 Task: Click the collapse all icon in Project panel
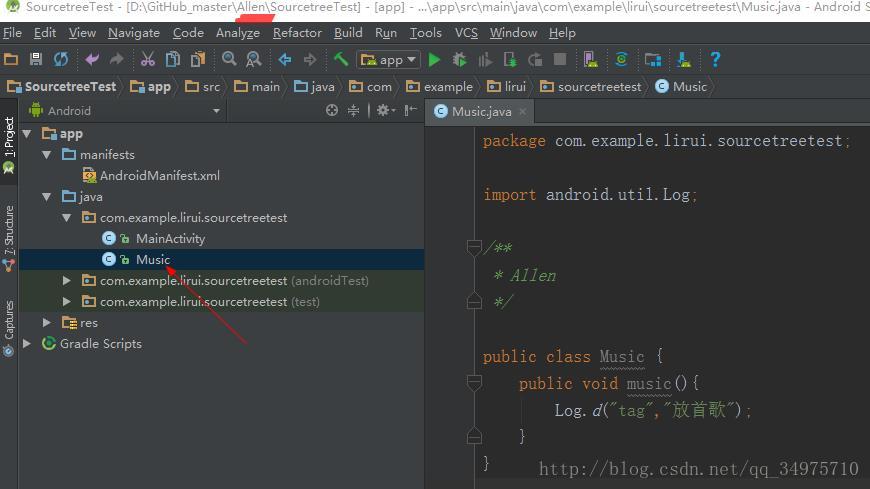(353, 110)
